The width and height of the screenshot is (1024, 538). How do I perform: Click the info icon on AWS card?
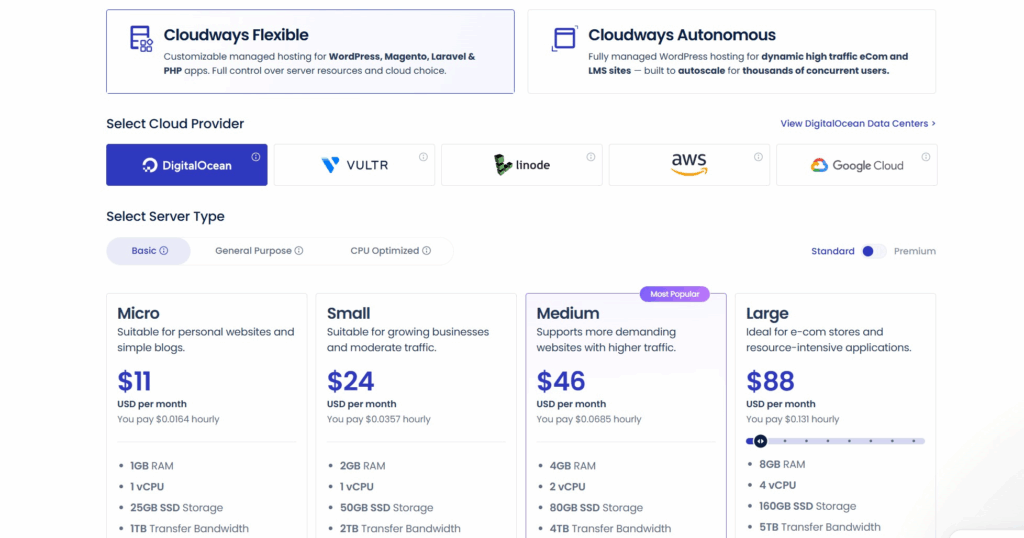758,157
